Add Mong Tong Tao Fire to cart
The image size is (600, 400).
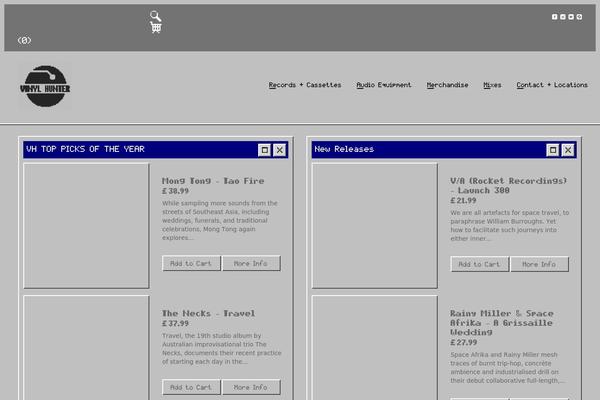(191, 263)
